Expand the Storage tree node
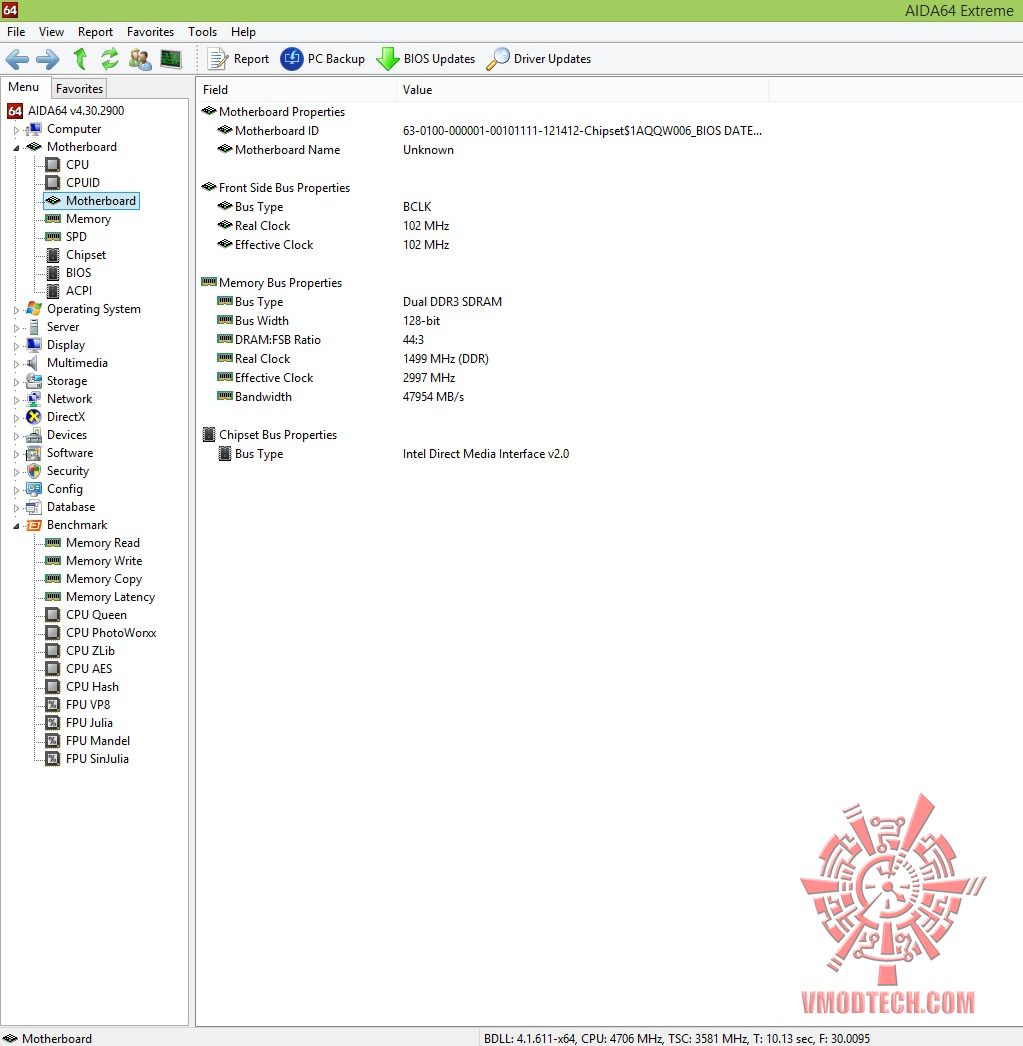This screenshot has height=1046, width=1023. [x=17, y=382]
